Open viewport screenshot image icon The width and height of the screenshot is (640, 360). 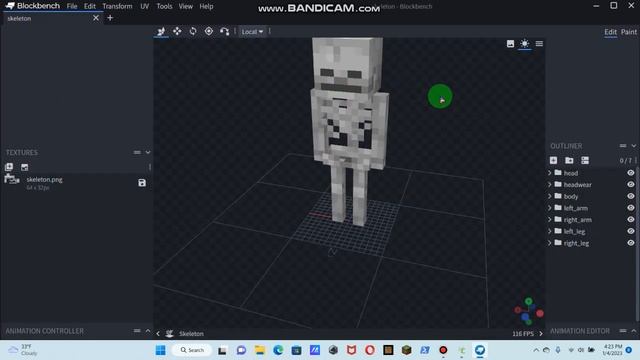click(510, 44)
